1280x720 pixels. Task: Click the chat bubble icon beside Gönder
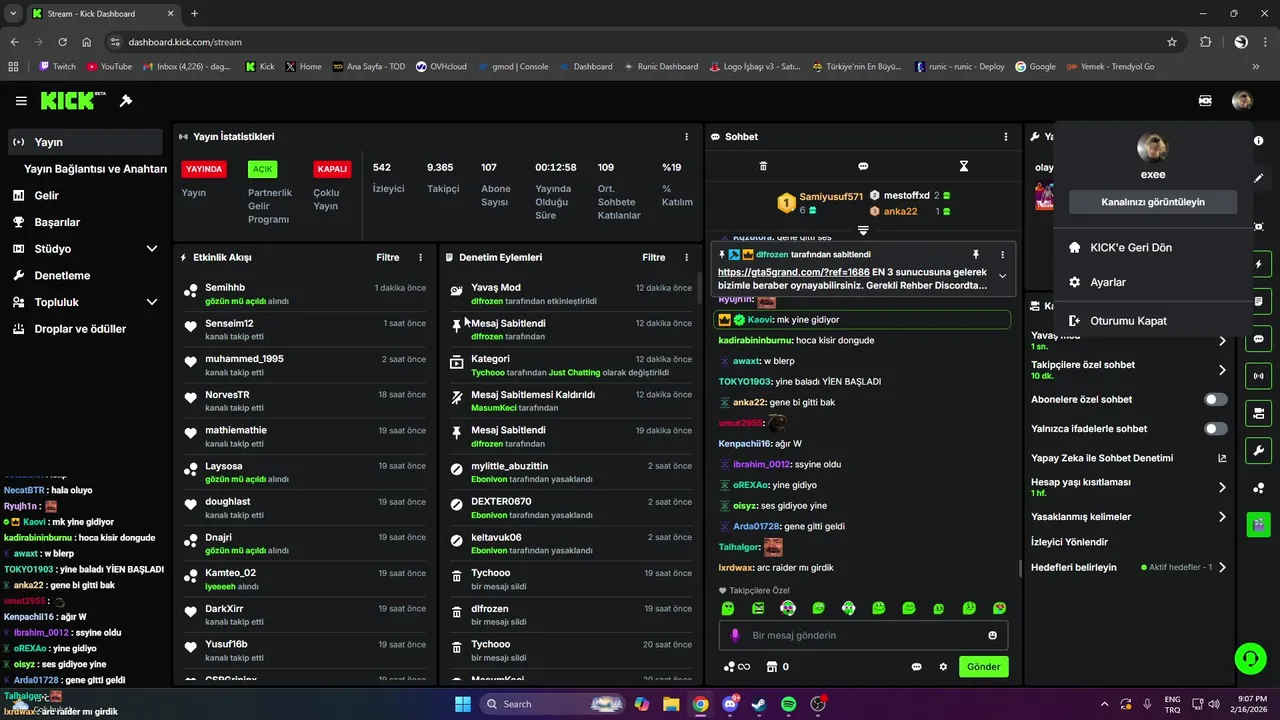[916, 667]
